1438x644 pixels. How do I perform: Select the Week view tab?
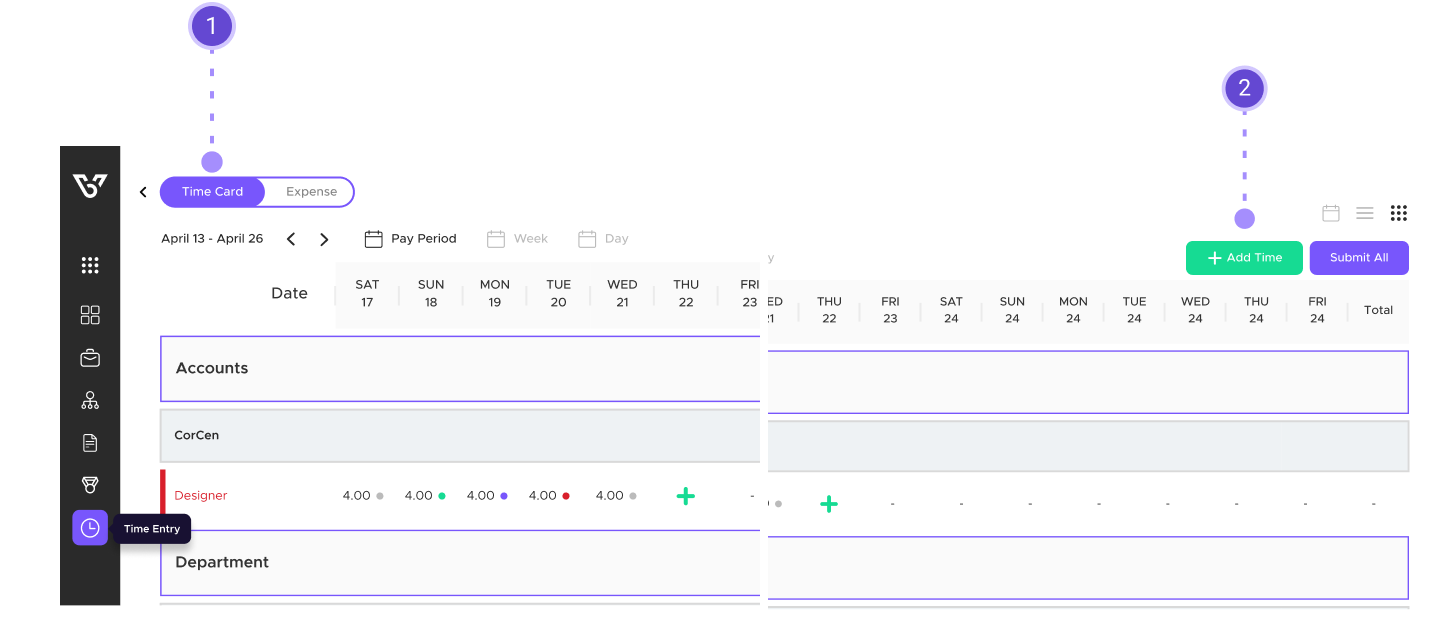518,239
